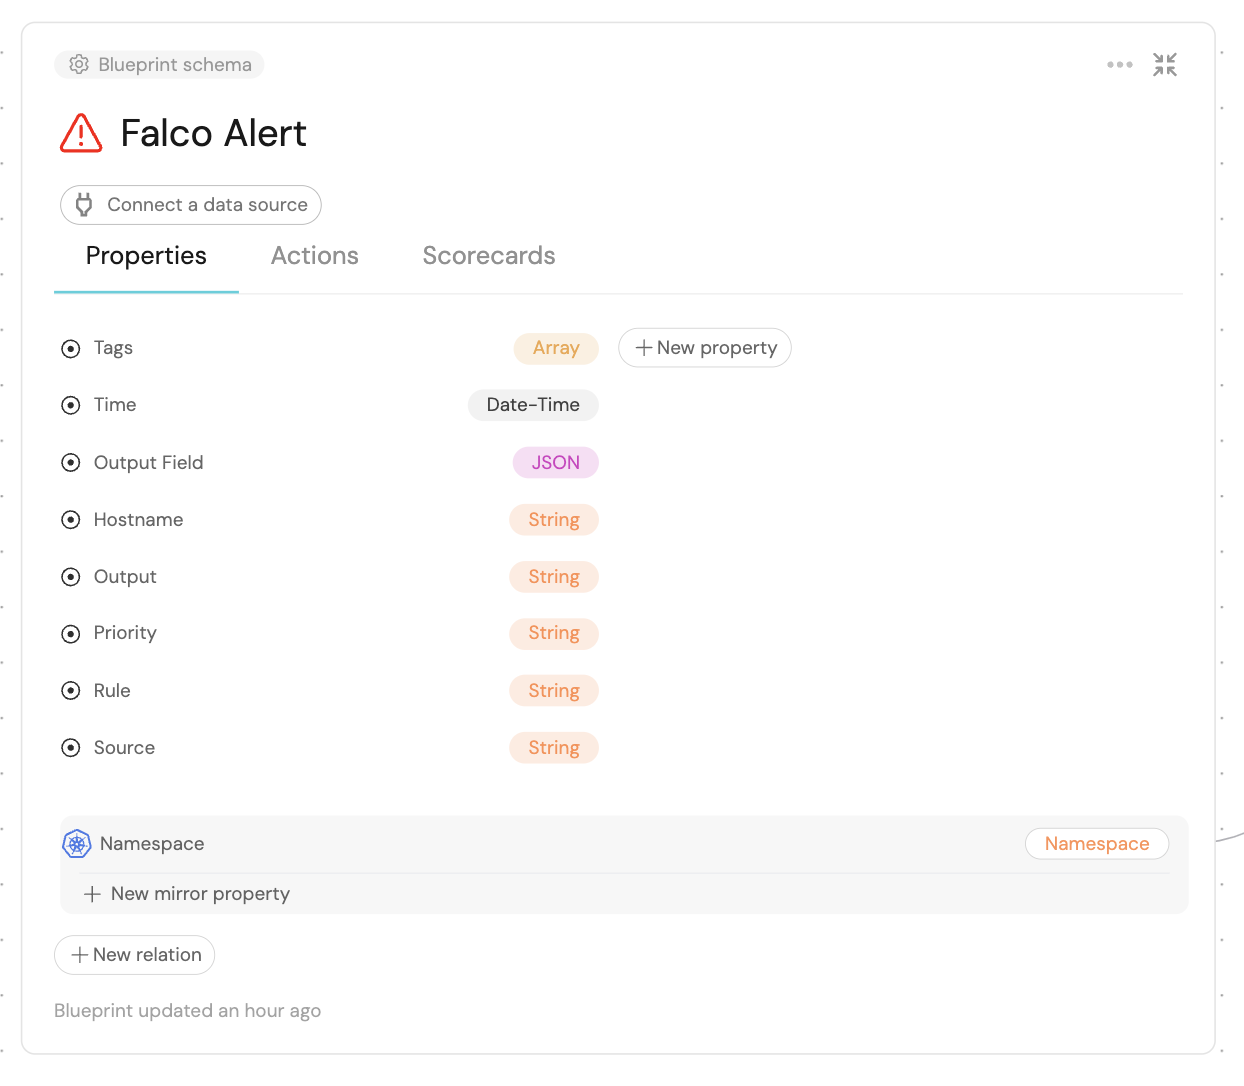The image size is (1244, 1086).
Task: Select the Properties tab
Action: [x=146, y=256]
